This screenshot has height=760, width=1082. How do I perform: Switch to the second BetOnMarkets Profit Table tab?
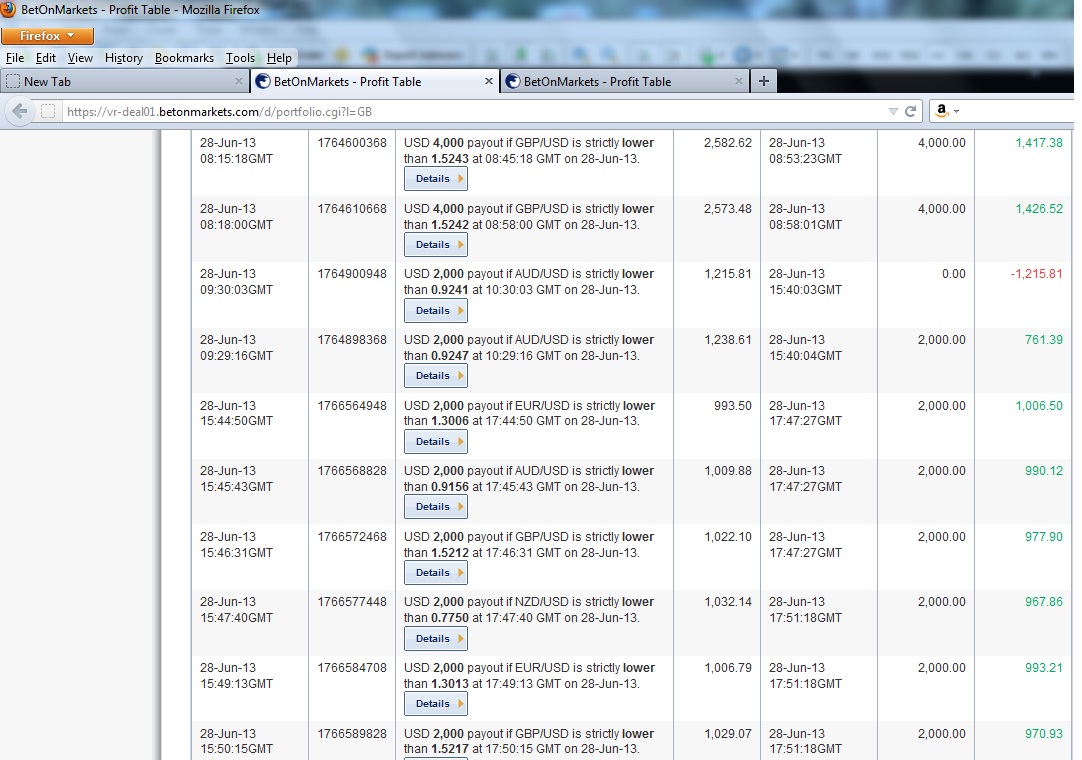[624, 81]
